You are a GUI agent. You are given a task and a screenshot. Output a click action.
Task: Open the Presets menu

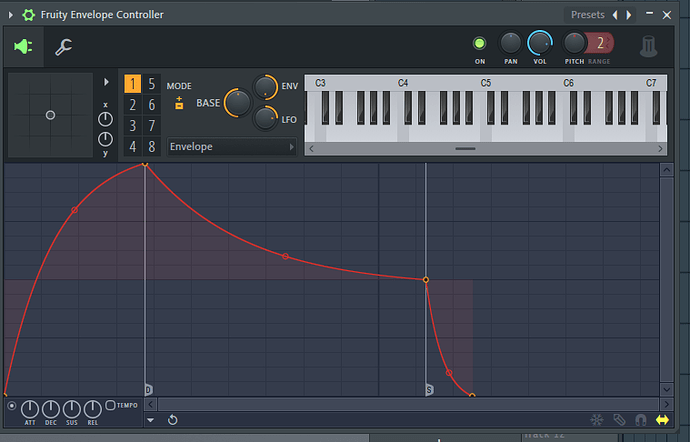587,15
